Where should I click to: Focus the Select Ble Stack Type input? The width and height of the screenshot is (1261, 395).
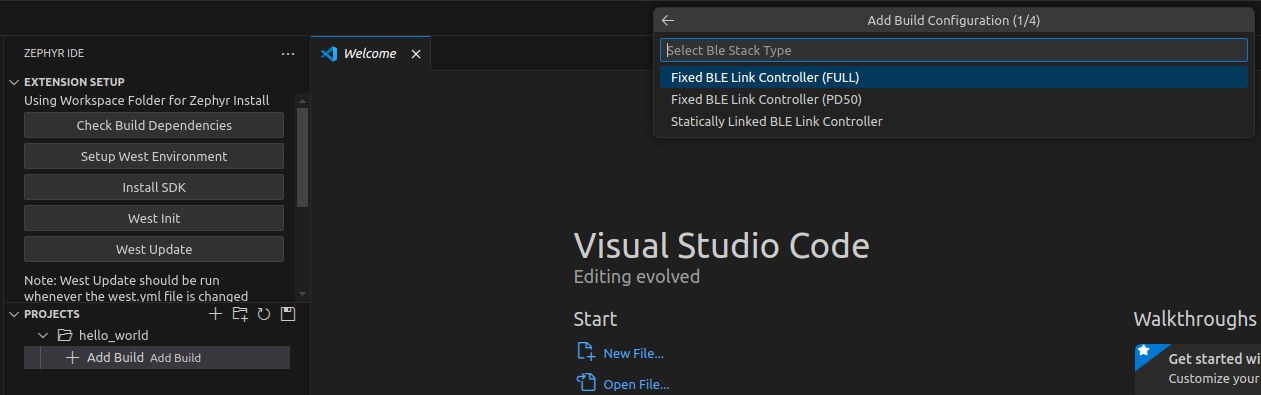click(x=953, y=50)
